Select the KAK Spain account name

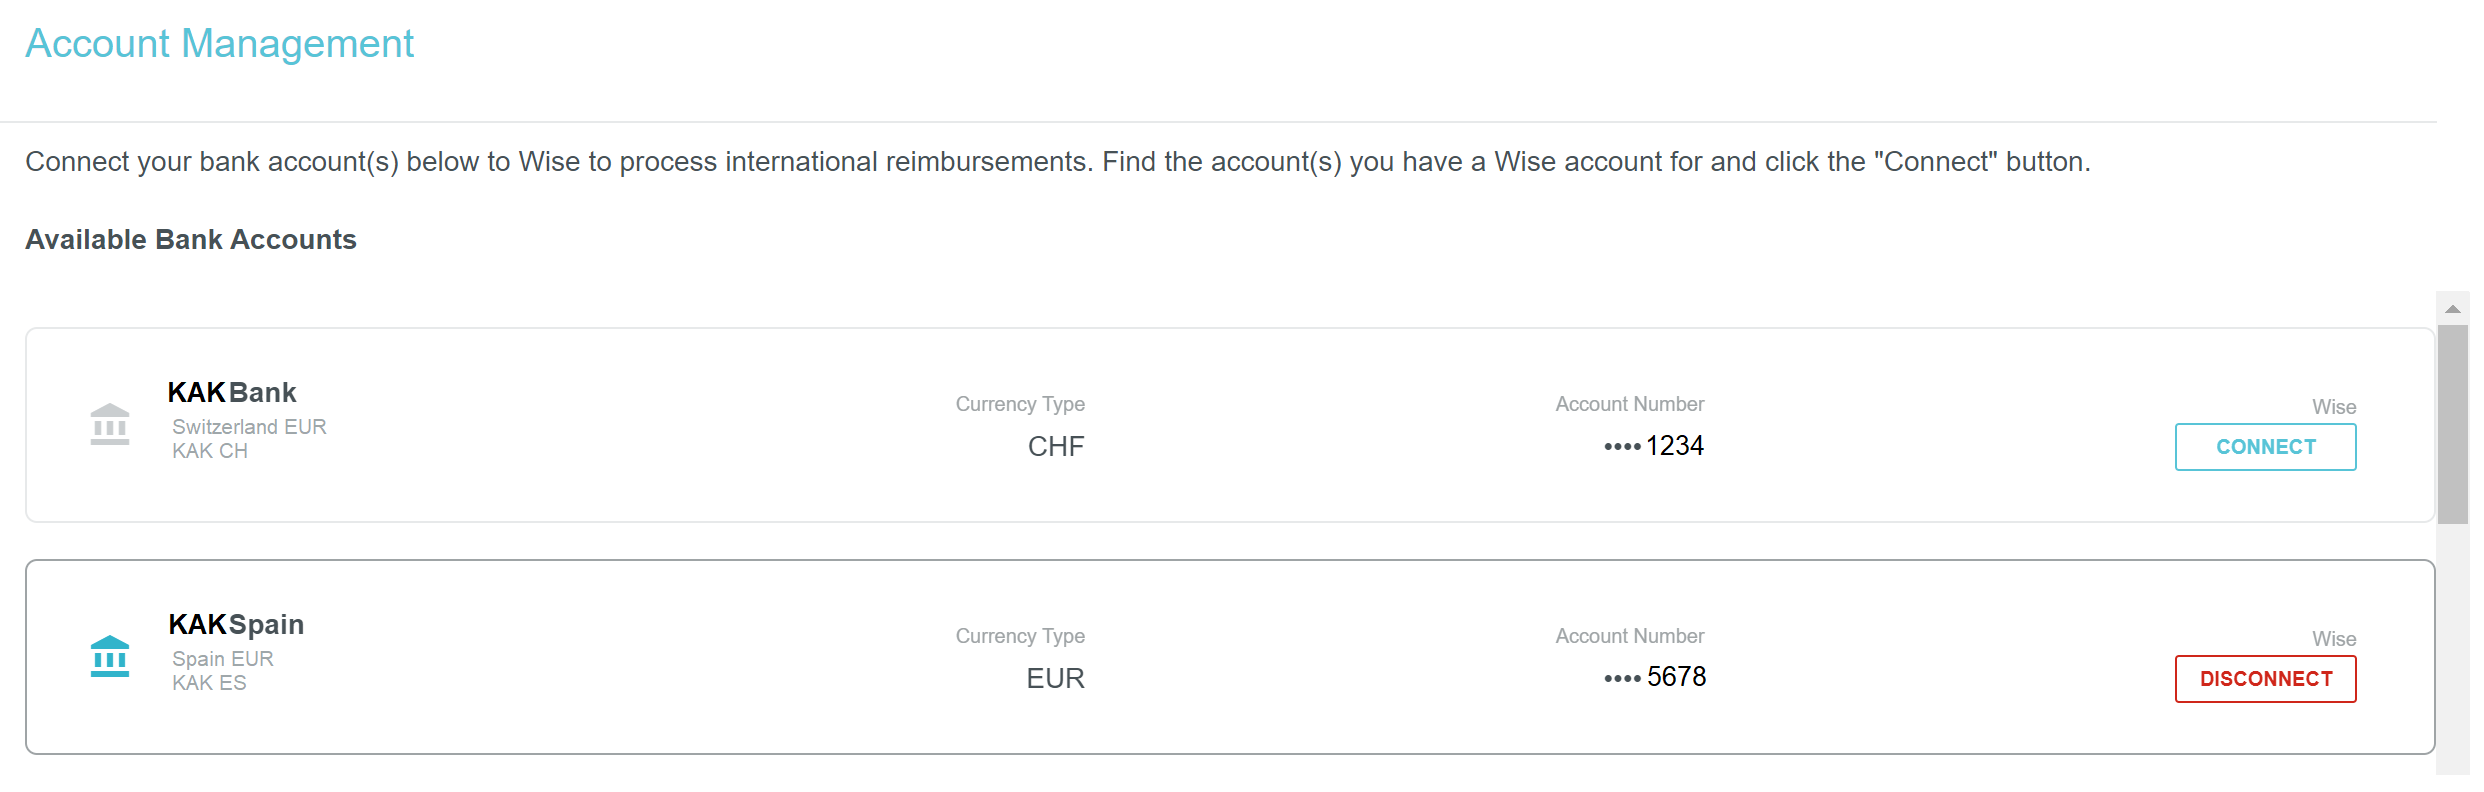coord(236,624)
